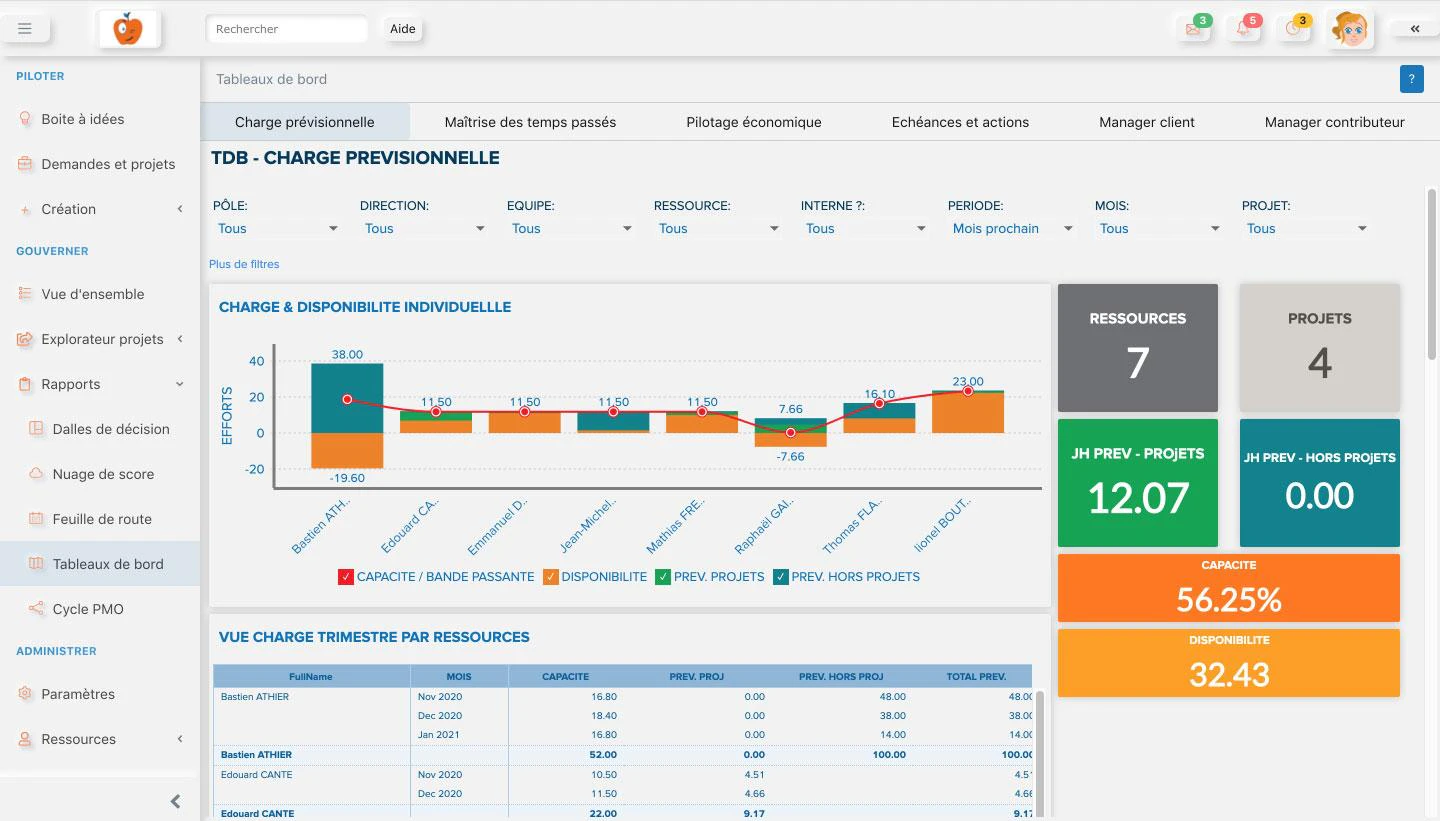Switch to the Manager client tab
Viewport: 1440px width, 821px height.
(x=1147, y=122)
